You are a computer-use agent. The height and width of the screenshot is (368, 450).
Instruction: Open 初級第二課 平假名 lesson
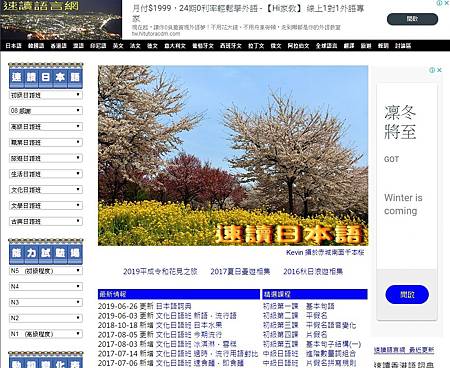coord(295,315)
